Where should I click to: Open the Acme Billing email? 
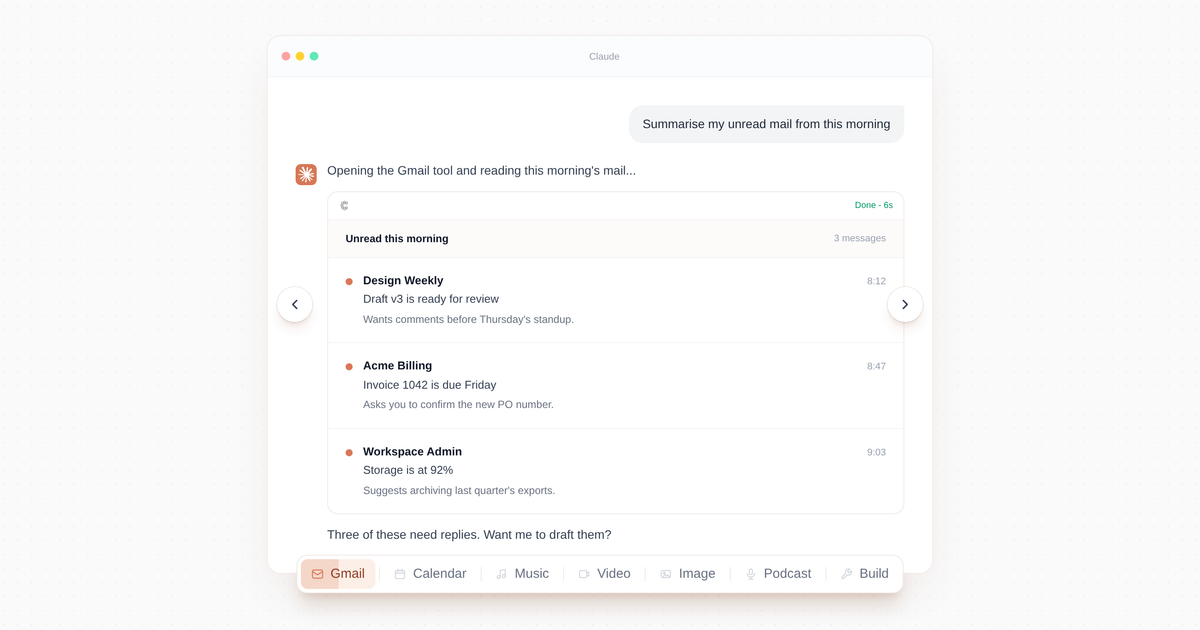(615, 386)
